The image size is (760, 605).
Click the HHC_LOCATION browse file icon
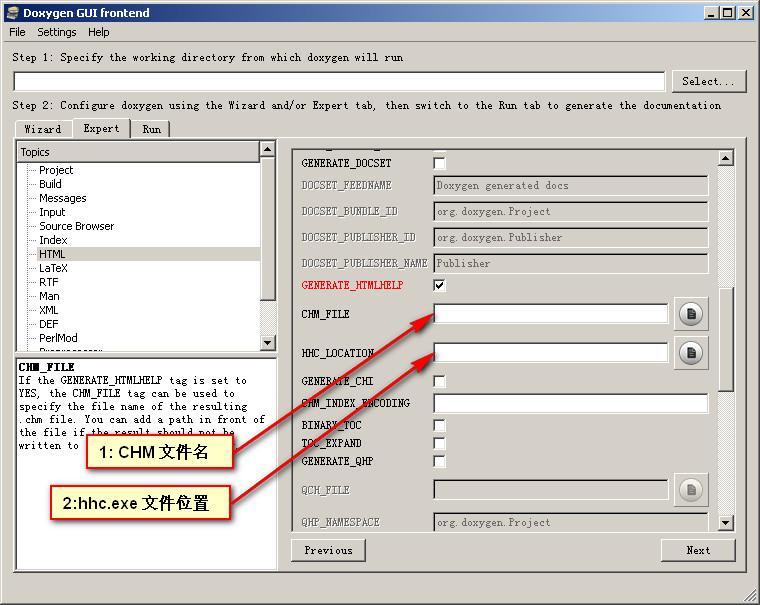point(691,353)
